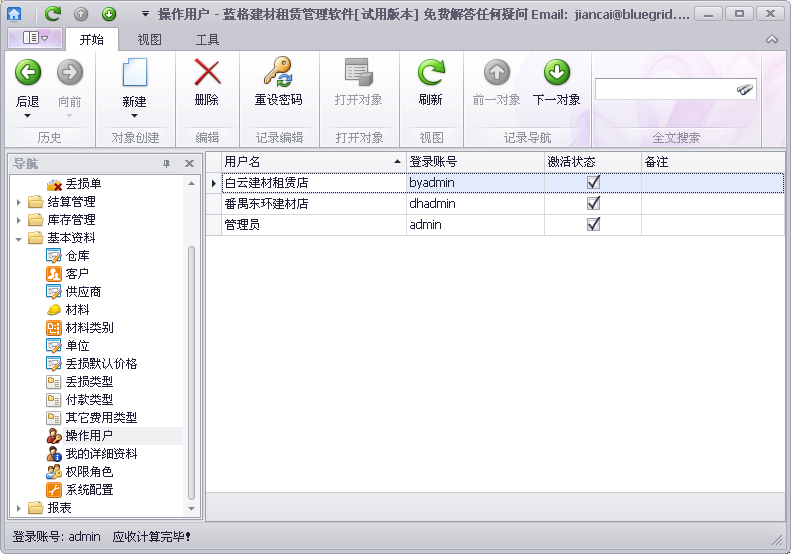The width and height of the screenshot is (791, 554).
Task: Toggle activation checkbox for 管理员
Action: [x=593, y=225]
